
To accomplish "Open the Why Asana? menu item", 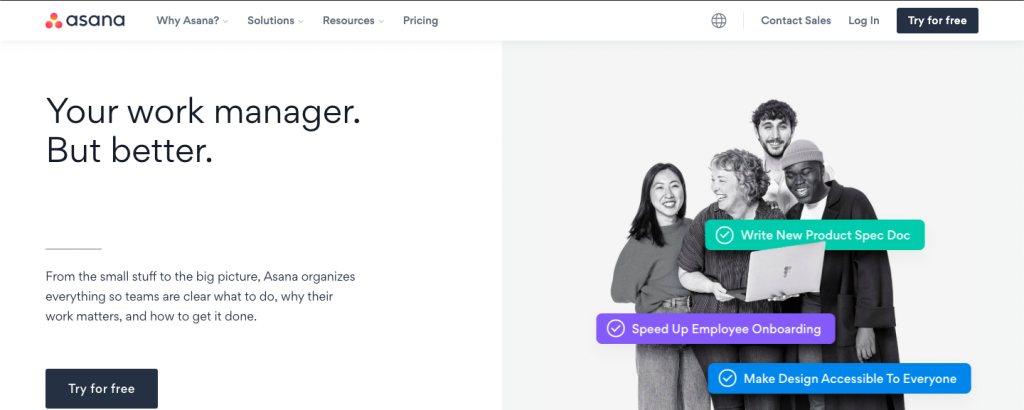I will tap(188, 21).
